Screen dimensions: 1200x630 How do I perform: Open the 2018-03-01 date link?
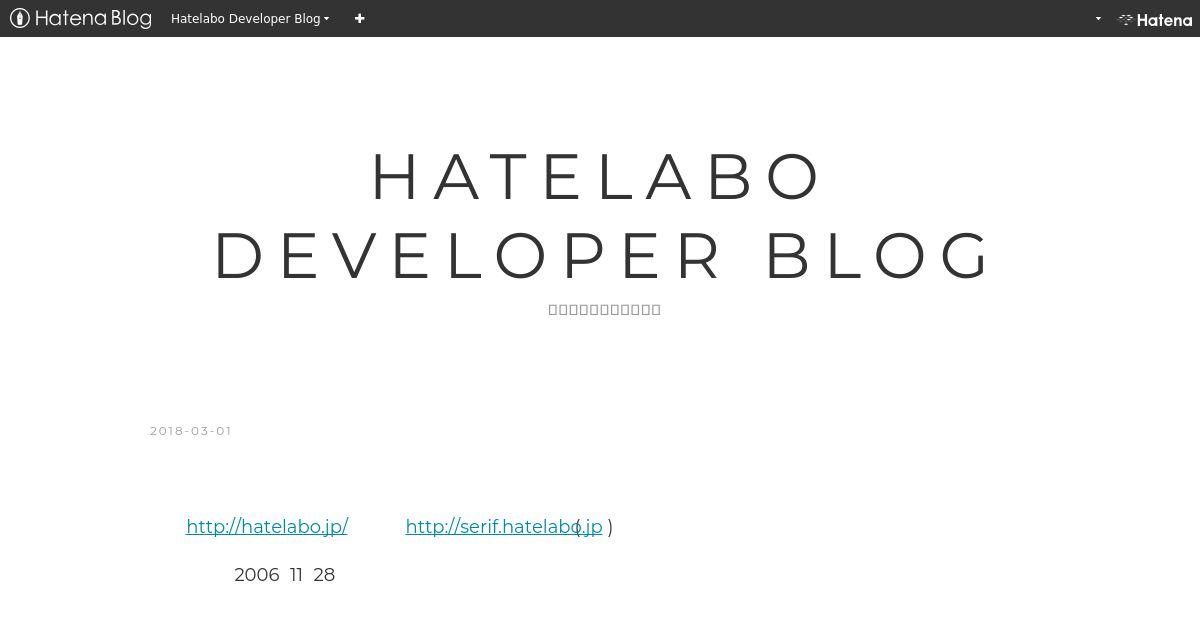191,431
